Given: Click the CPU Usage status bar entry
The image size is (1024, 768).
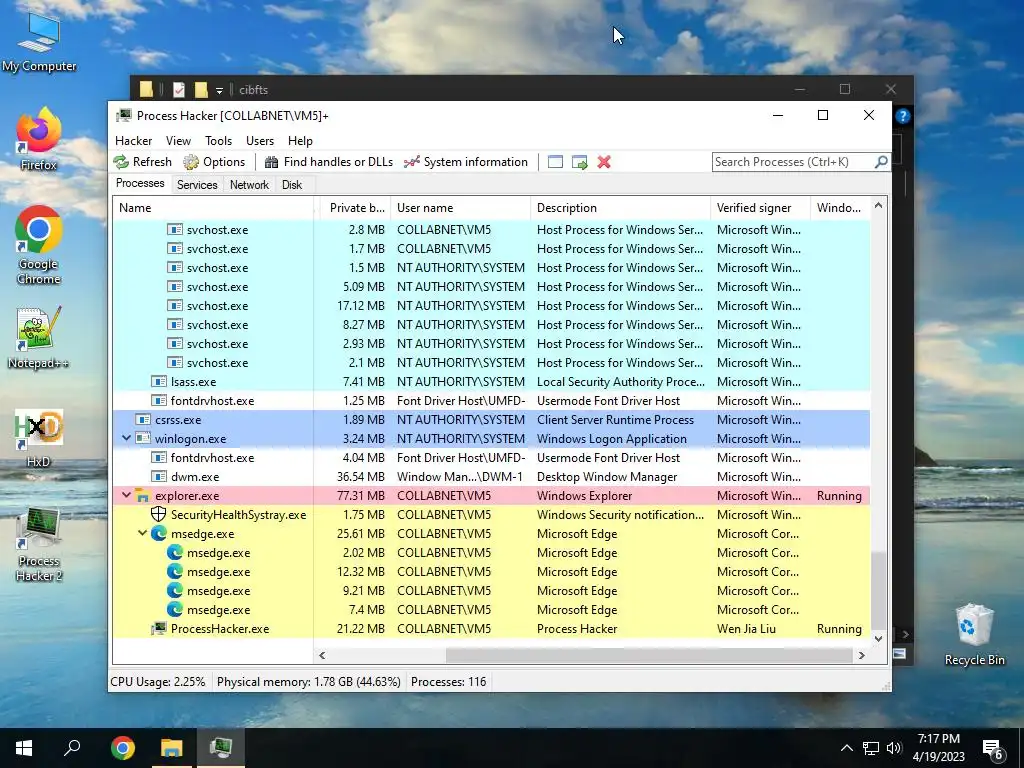Looking at the screenshot, I should click(x=157, y=682).
